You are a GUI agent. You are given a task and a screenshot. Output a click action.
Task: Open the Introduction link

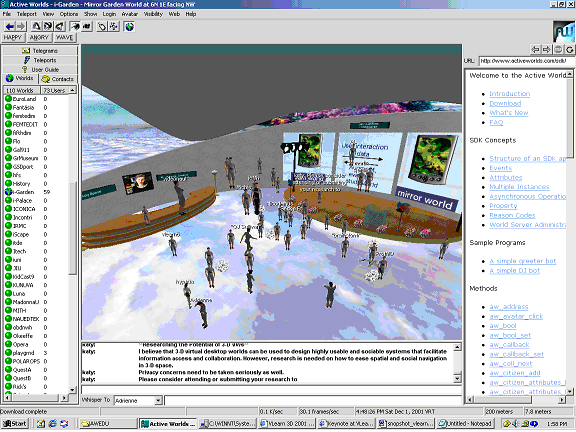tap(510, 94)
